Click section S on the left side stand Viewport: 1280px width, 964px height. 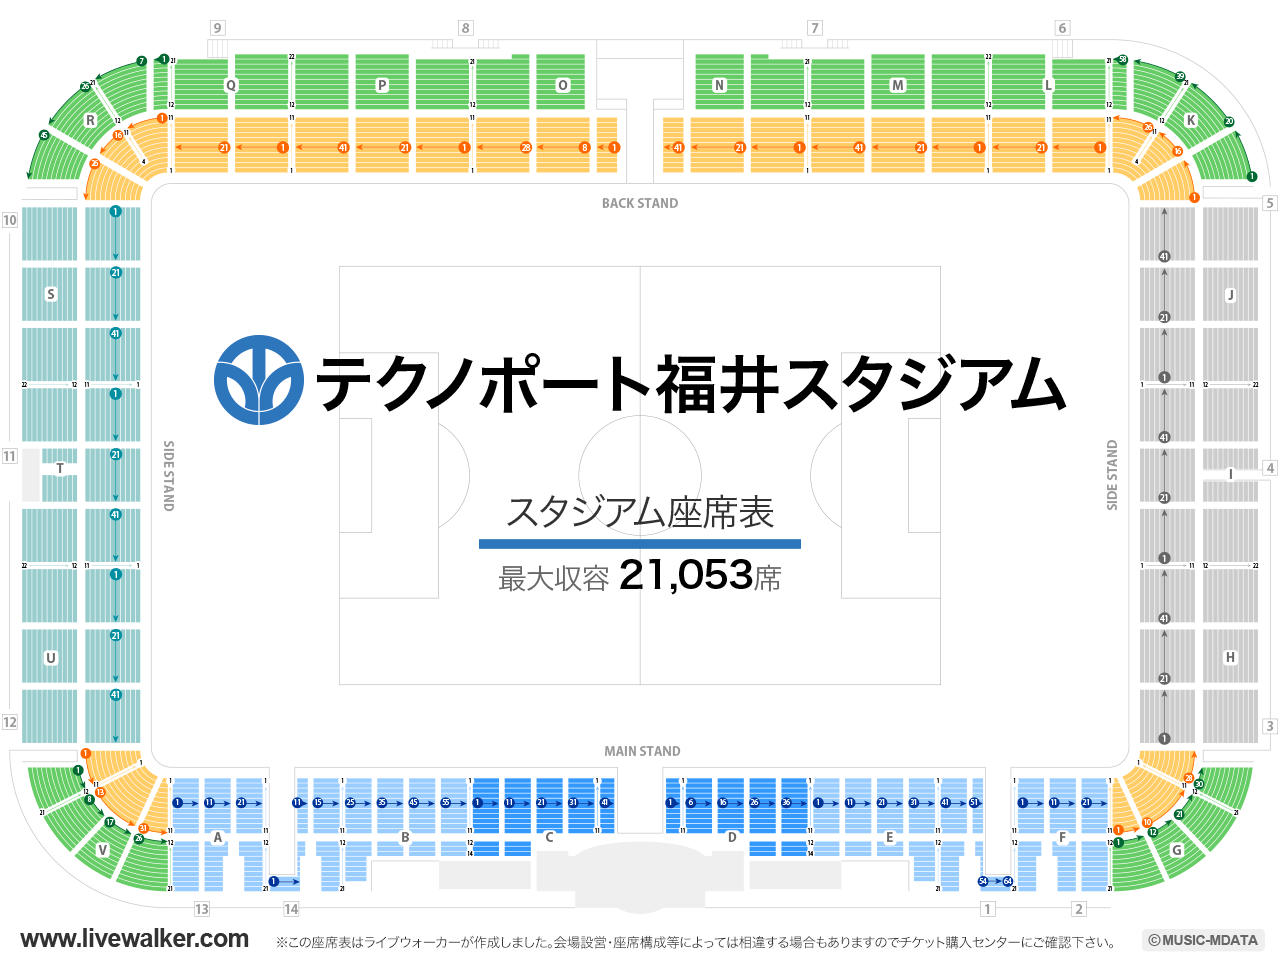pos(50,294)
